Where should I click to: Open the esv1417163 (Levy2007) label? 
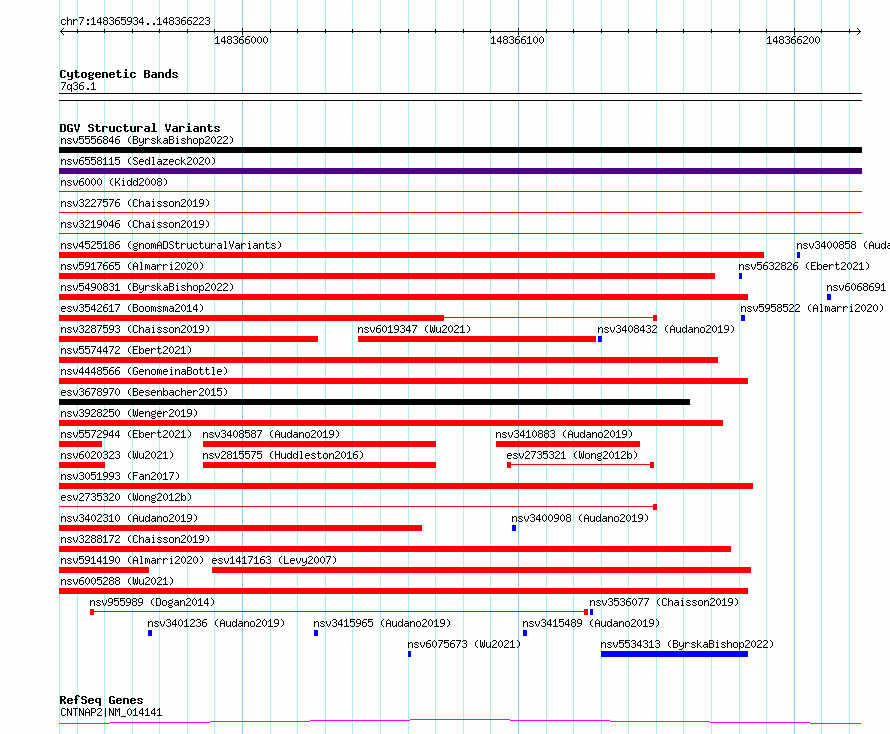(x=274, y=560)
